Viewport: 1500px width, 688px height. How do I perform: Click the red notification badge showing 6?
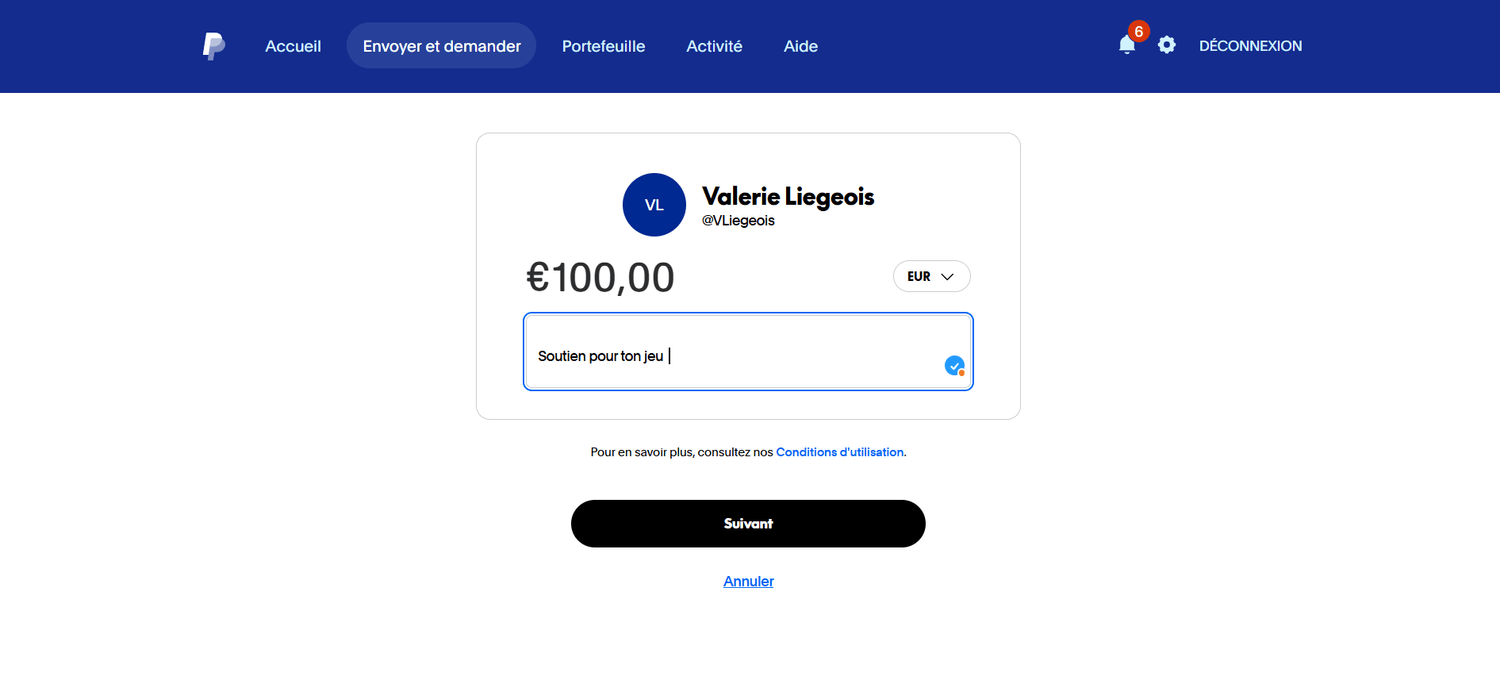(x=1138, y=31)
